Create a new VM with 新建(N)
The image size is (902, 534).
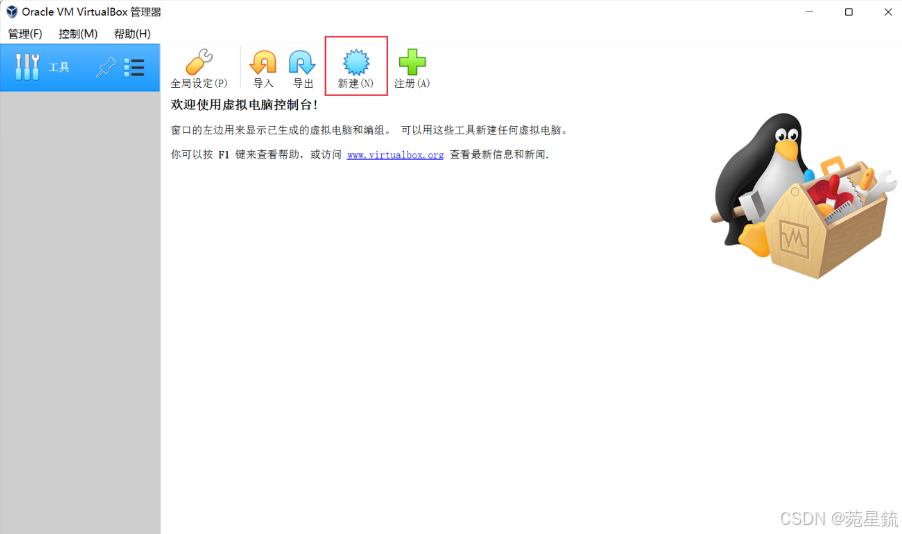point(356,68)
